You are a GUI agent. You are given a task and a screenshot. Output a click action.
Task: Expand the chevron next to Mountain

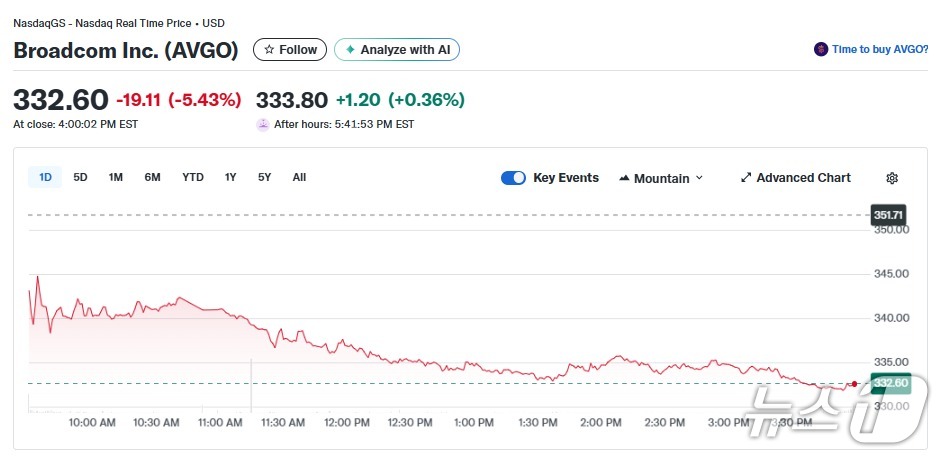click(x=699, y=178)
